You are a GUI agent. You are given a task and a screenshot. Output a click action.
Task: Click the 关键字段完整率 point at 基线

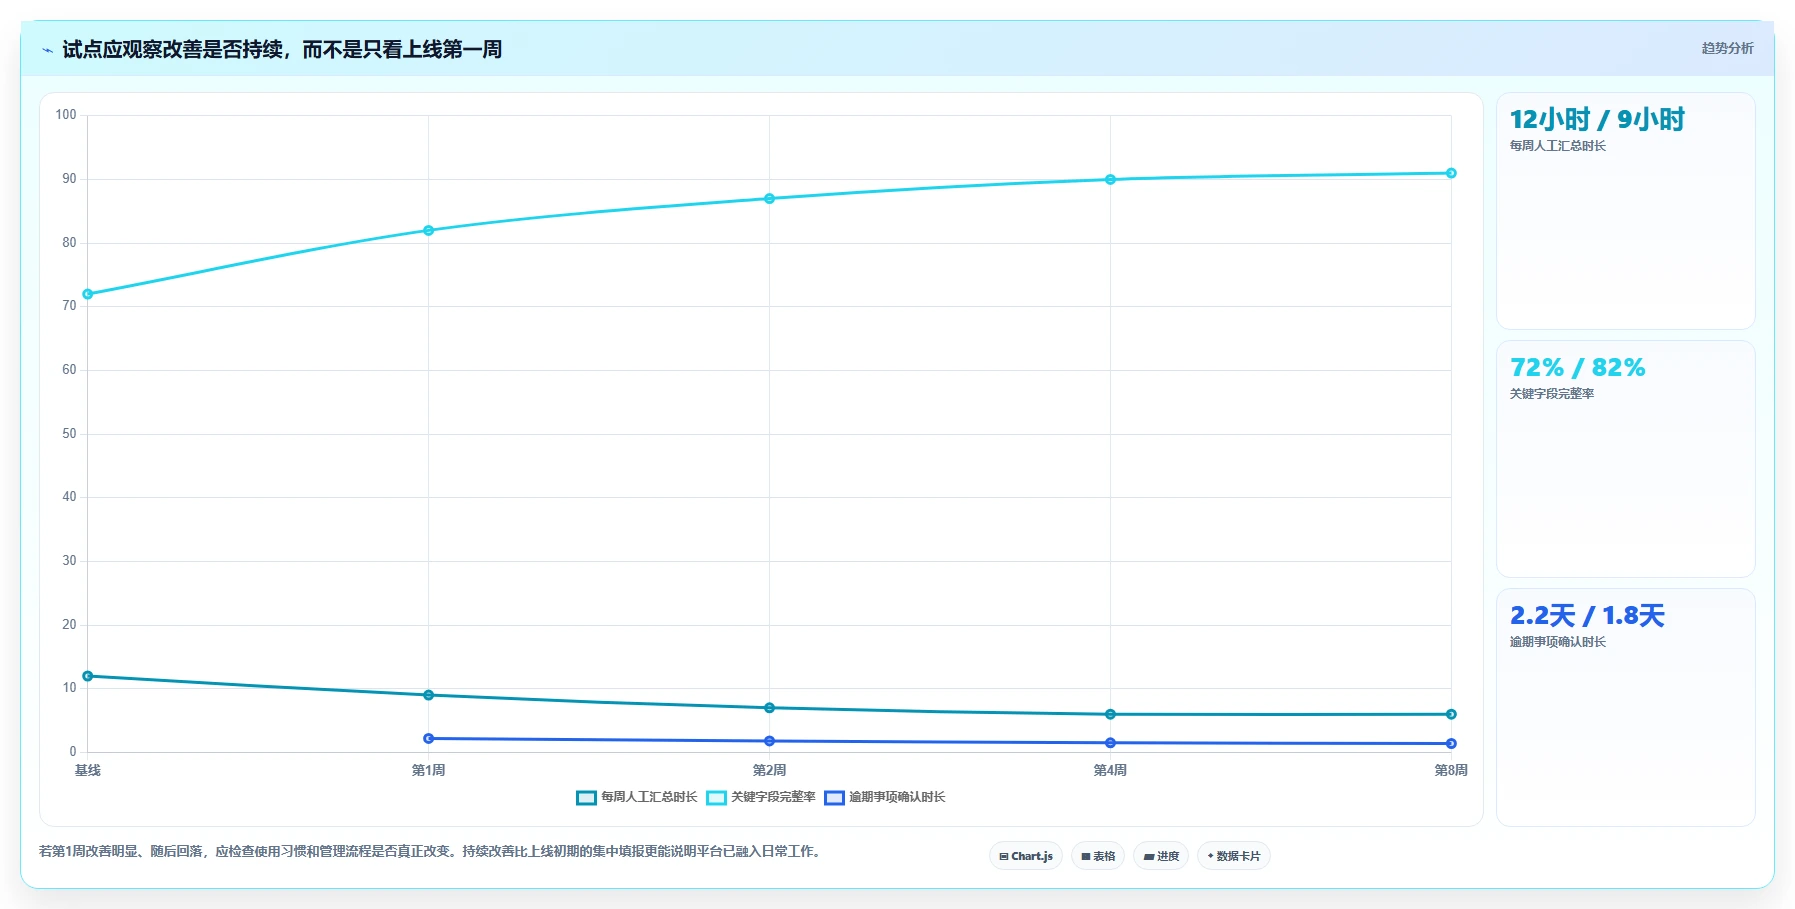coord(88,294)
